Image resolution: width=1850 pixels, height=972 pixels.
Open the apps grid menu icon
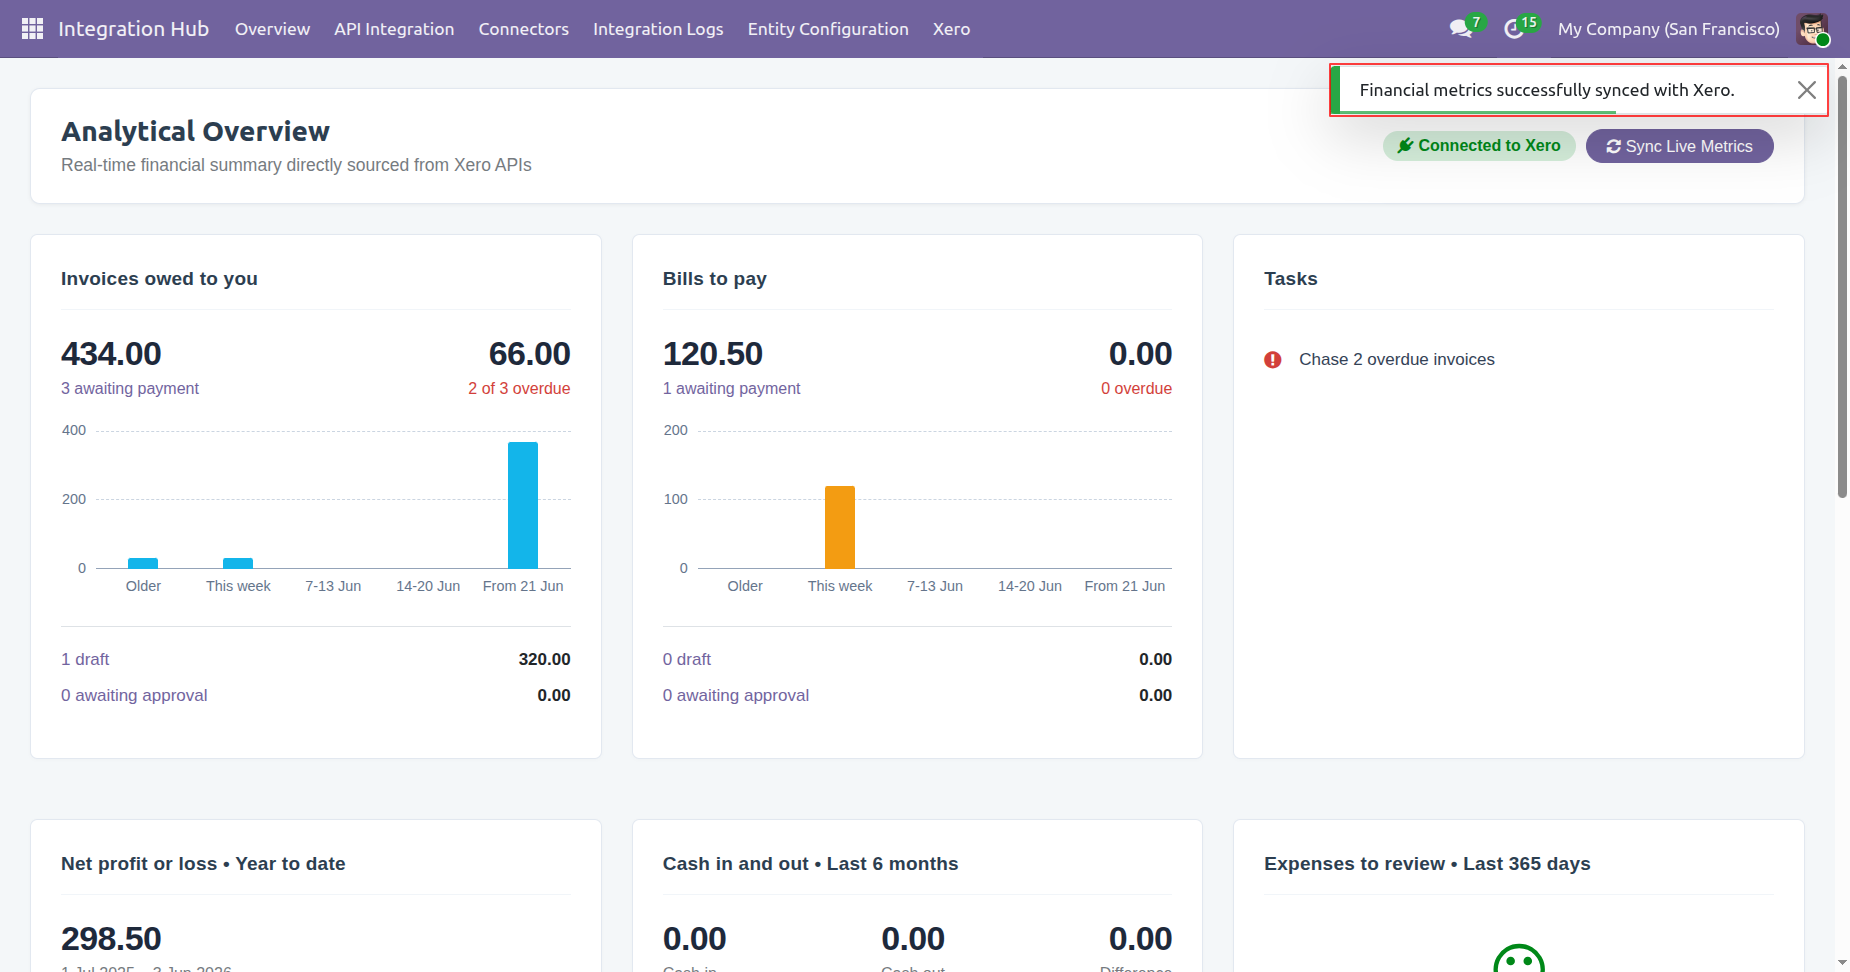(32, 29)
